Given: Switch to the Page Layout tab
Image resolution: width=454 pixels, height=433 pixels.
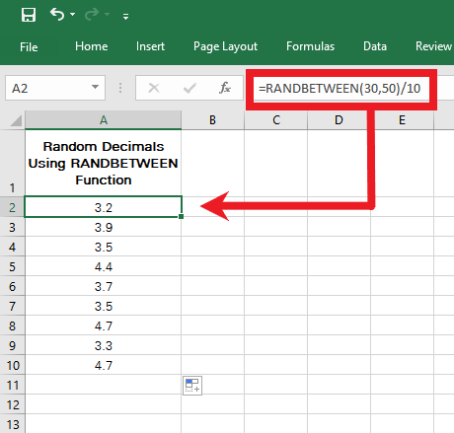Looking at the screenshot, I should 225,47.
